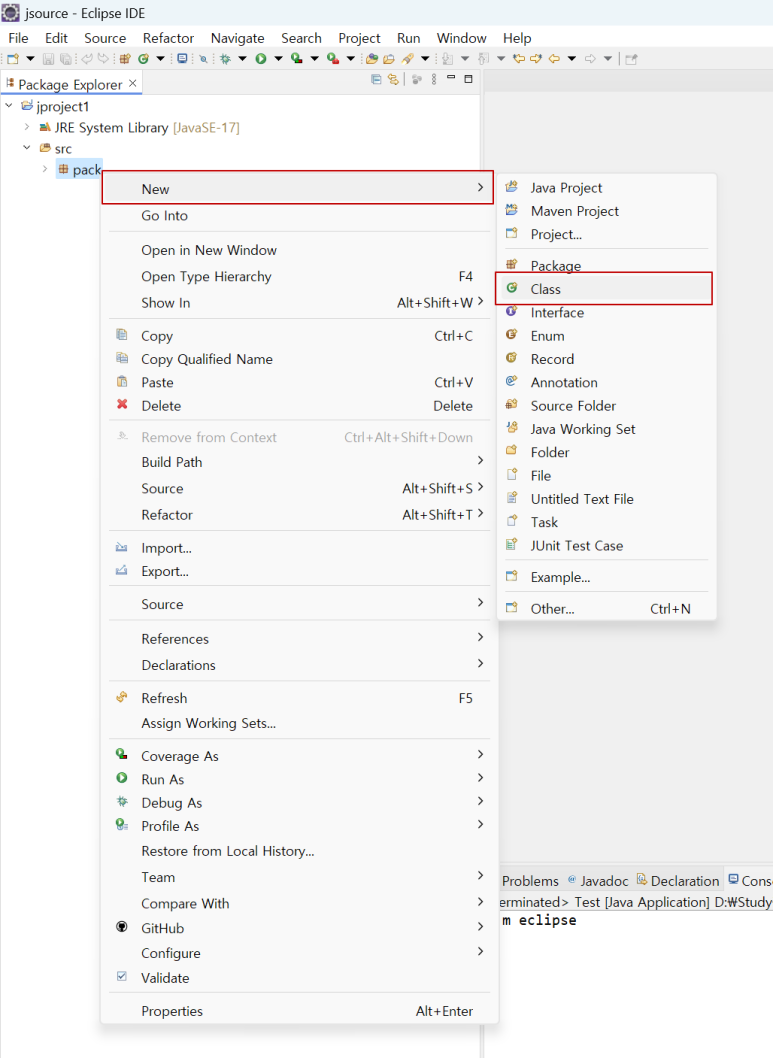Screen dimensions: 773x1058
Task: Open the Refactor menu in menu bar
Action: [168, 38]
